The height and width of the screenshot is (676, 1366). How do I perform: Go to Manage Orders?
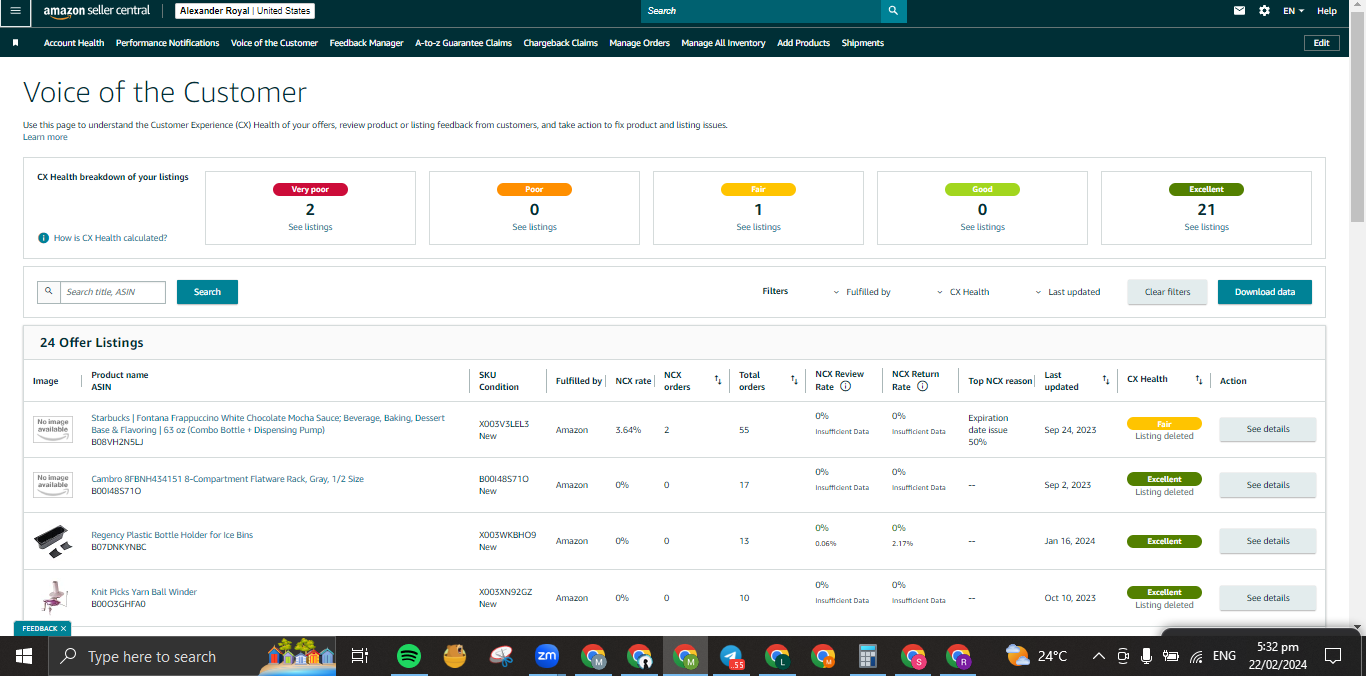(x=640, y=43)
